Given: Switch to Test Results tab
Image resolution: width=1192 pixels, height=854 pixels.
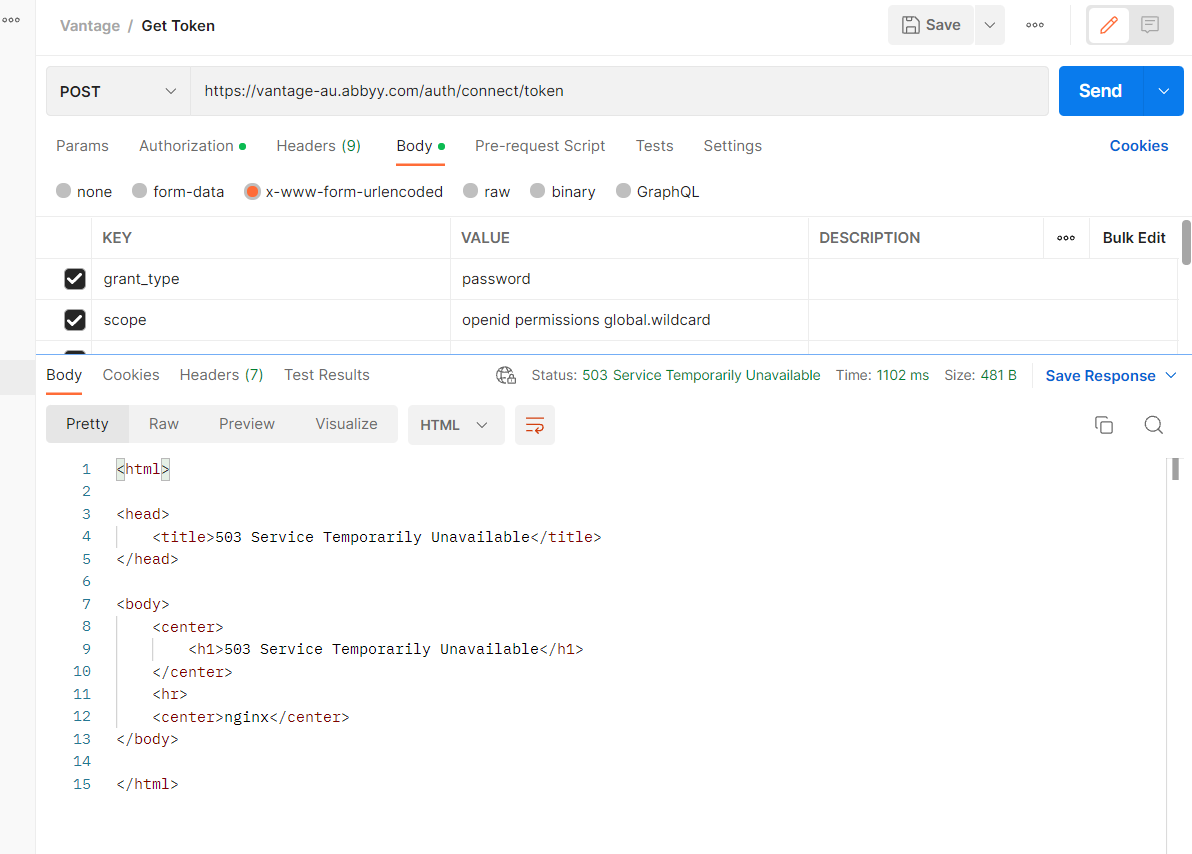Looking at the screenshot, I should pos(327,375).
